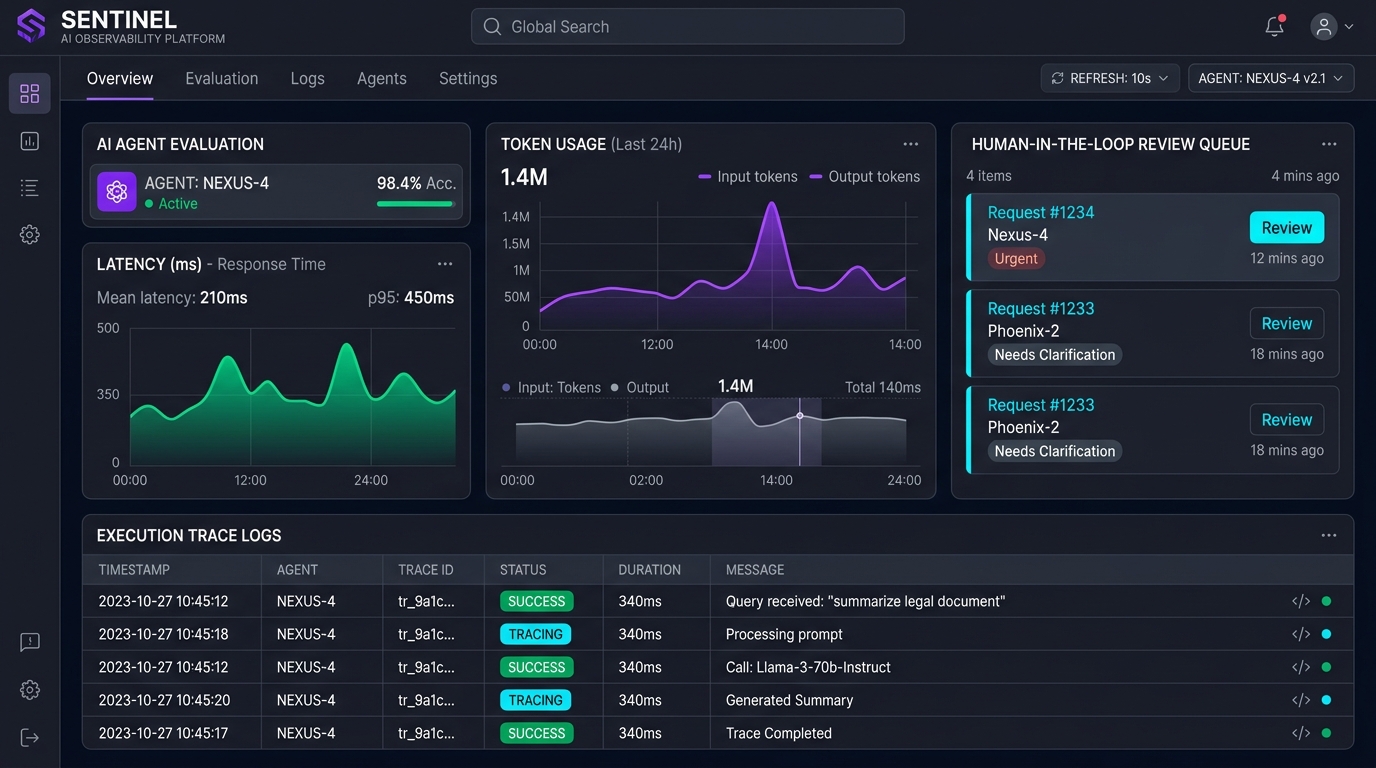The height and width of the screenshot is (768, 1376).
Task: Click the 98.4% accuracy progress bar
Action: click(x=416, y=204)
